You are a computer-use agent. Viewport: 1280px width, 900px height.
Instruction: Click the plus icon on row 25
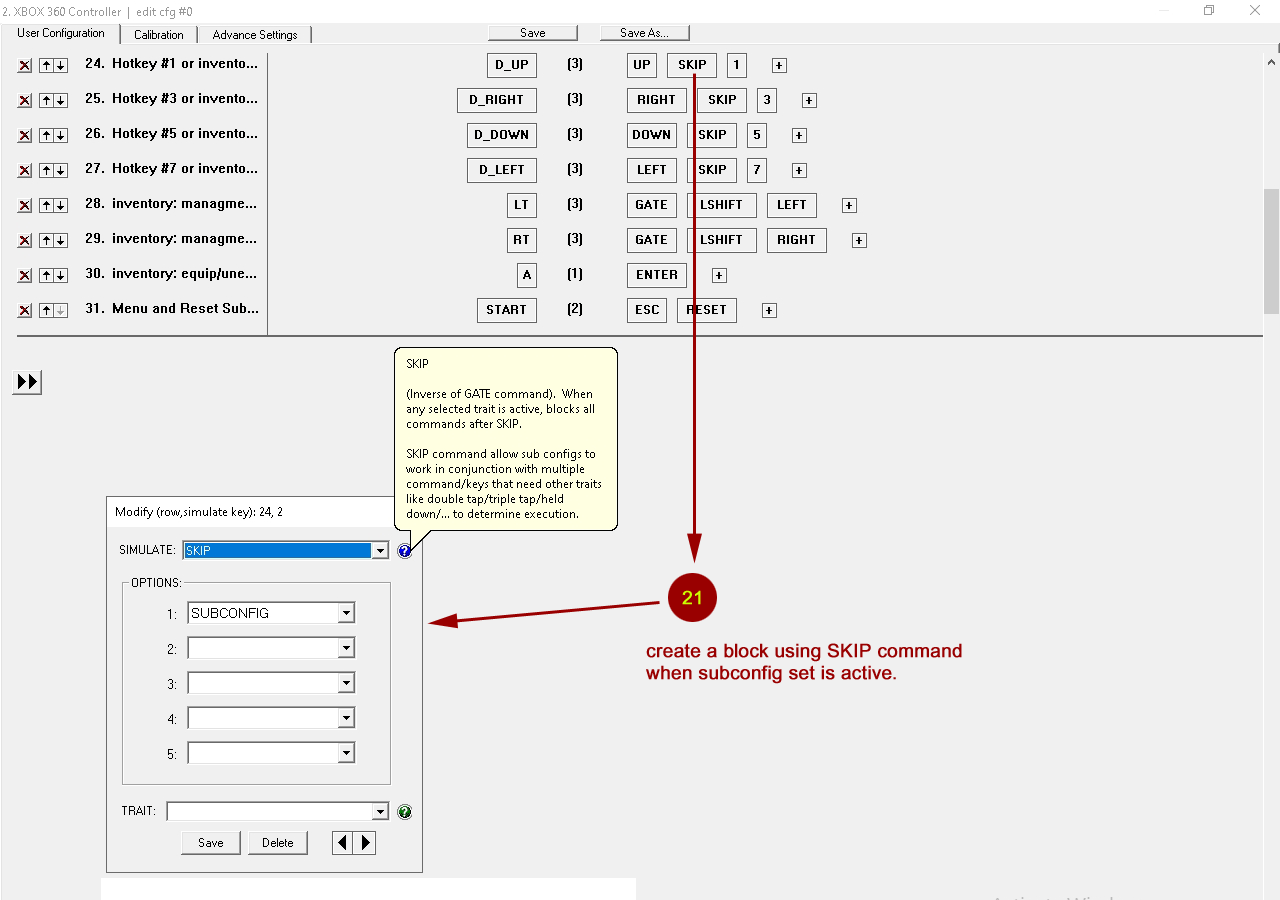[809, 100]
